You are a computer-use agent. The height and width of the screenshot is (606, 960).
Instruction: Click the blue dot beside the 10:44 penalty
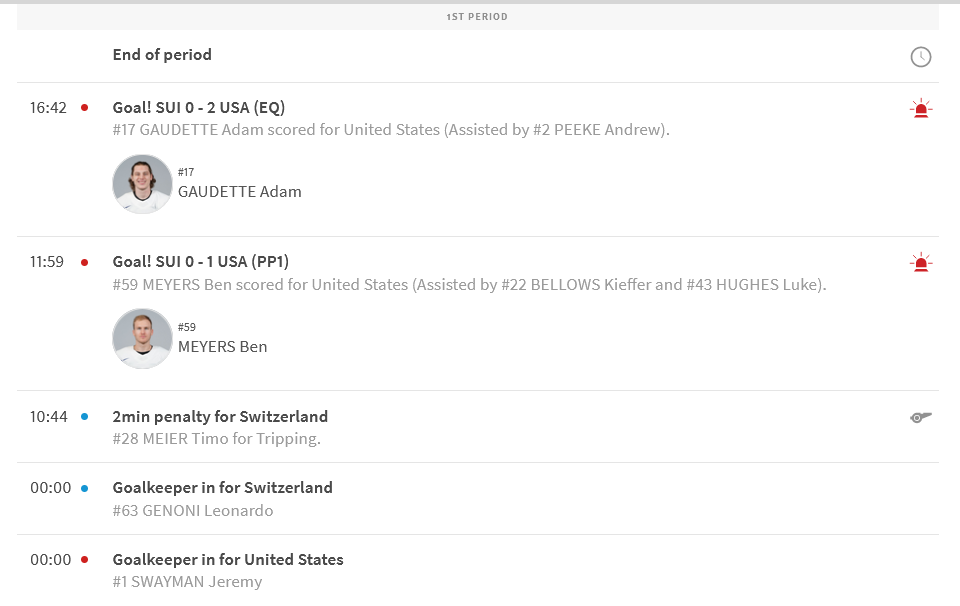(x=84, y=417)
